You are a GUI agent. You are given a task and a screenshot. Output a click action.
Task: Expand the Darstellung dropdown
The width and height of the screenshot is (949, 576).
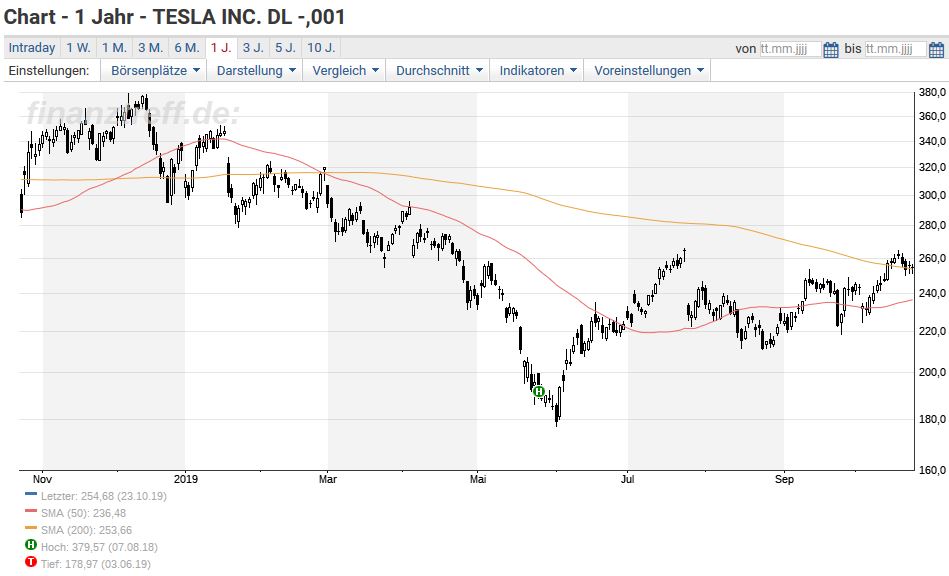click(256, 70)
